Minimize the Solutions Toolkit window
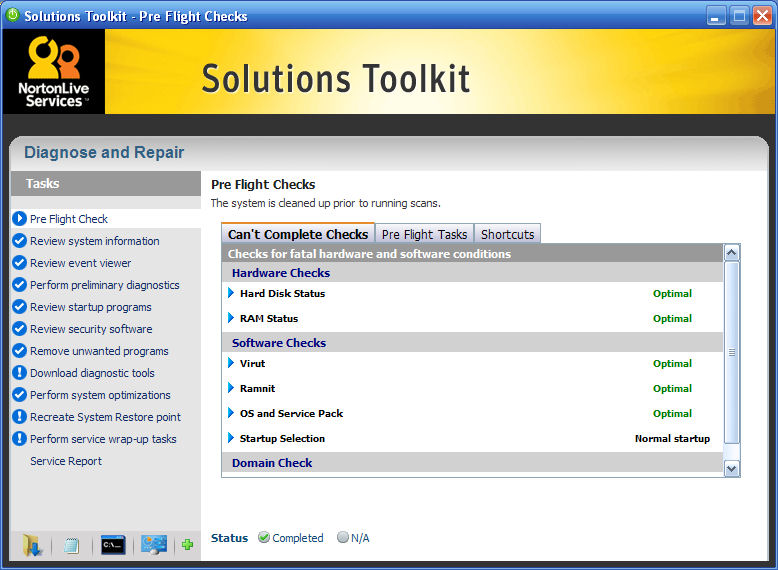Viewport: 778px width, 570px height. [715, 16]
